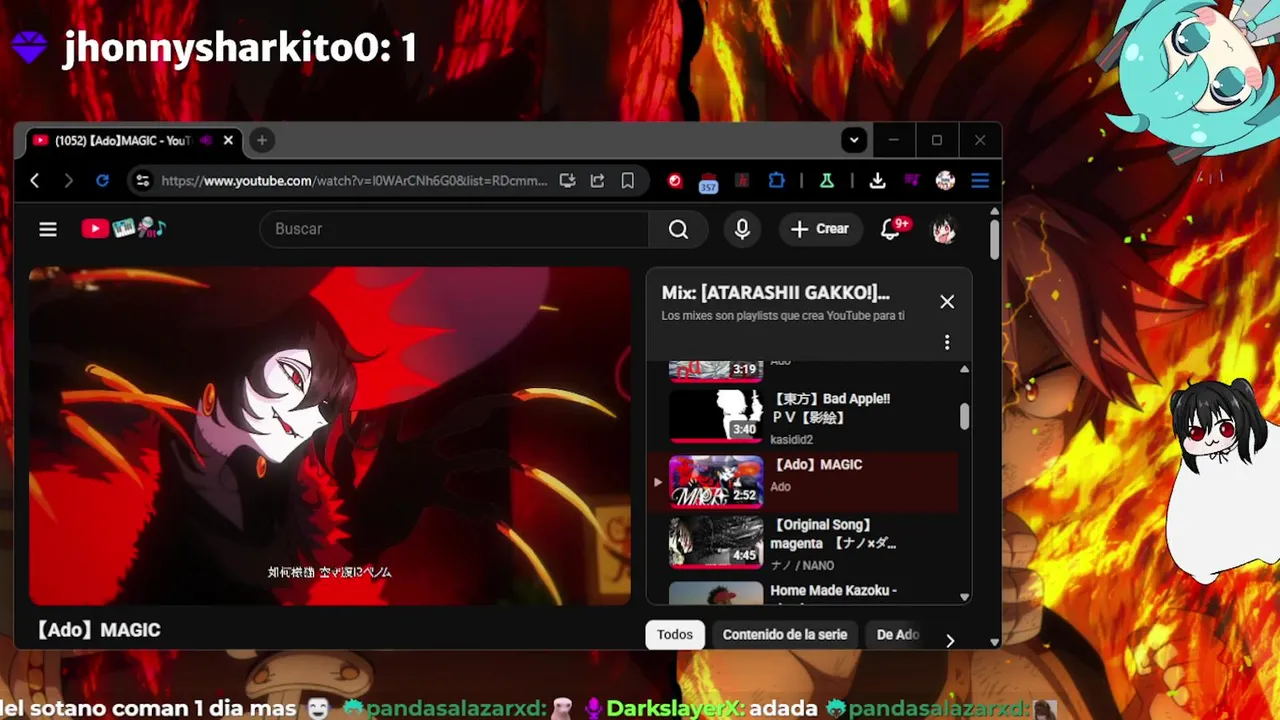Image resolution: width=1280 pixels, height=720 pixels.
Task: Click the Ado MAGIC video title
Action: (98, 630)
